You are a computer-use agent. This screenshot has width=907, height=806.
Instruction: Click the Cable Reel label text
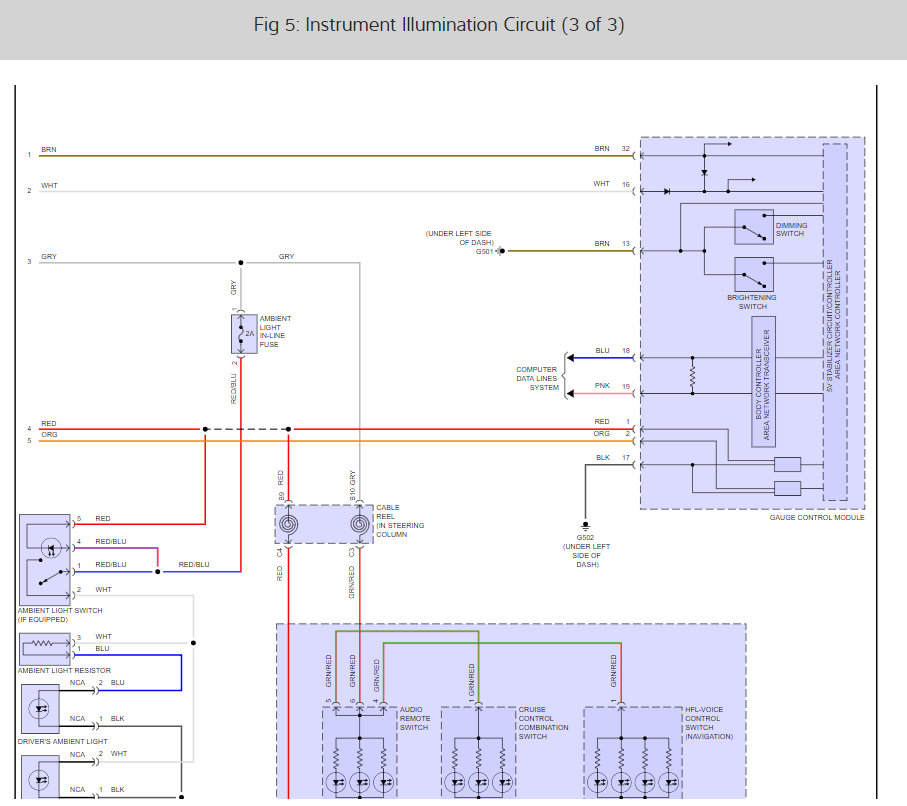[x=400, y=521]
